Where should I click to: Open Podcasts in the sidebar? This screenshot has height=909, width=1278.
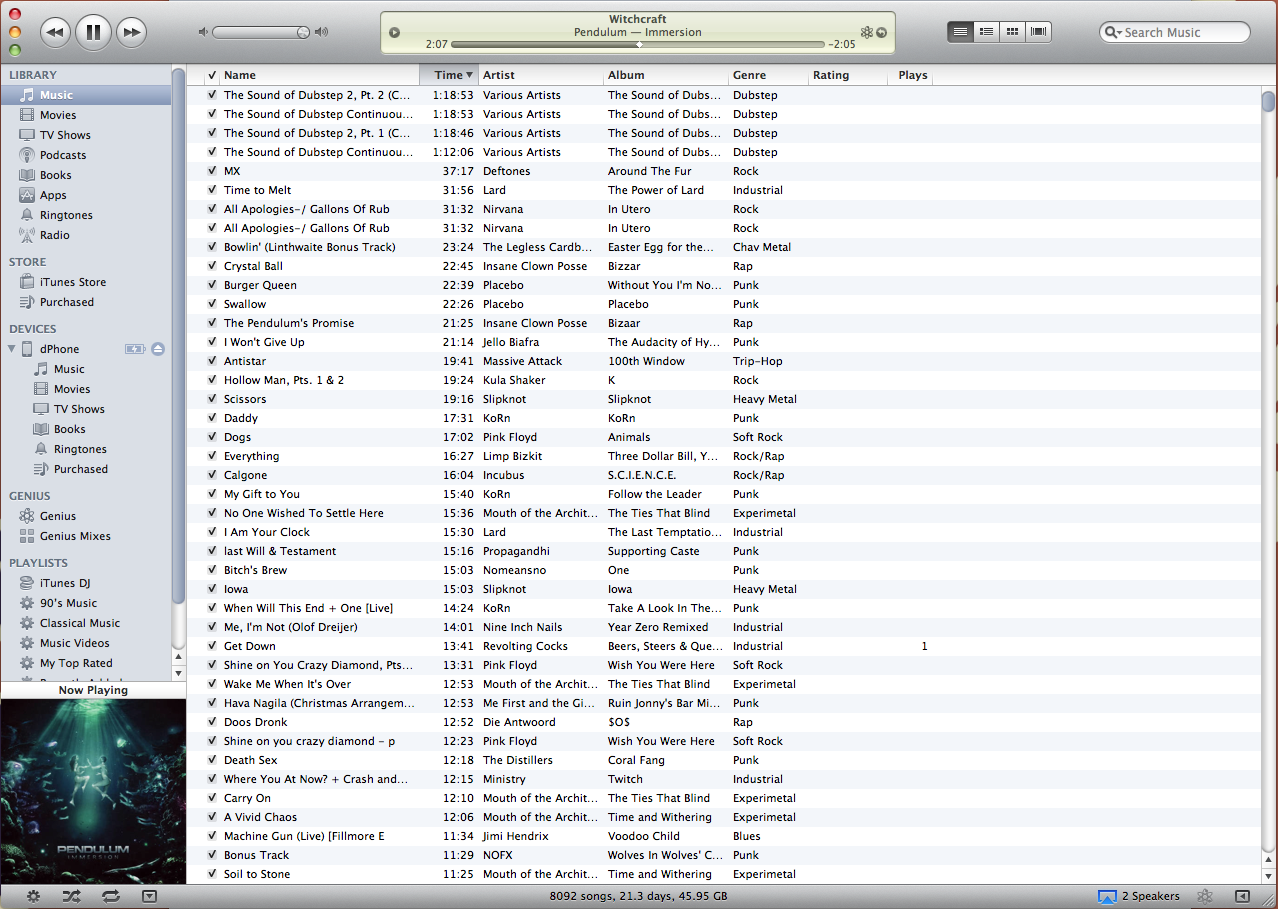pyautogui.click(x=86, y=155)
